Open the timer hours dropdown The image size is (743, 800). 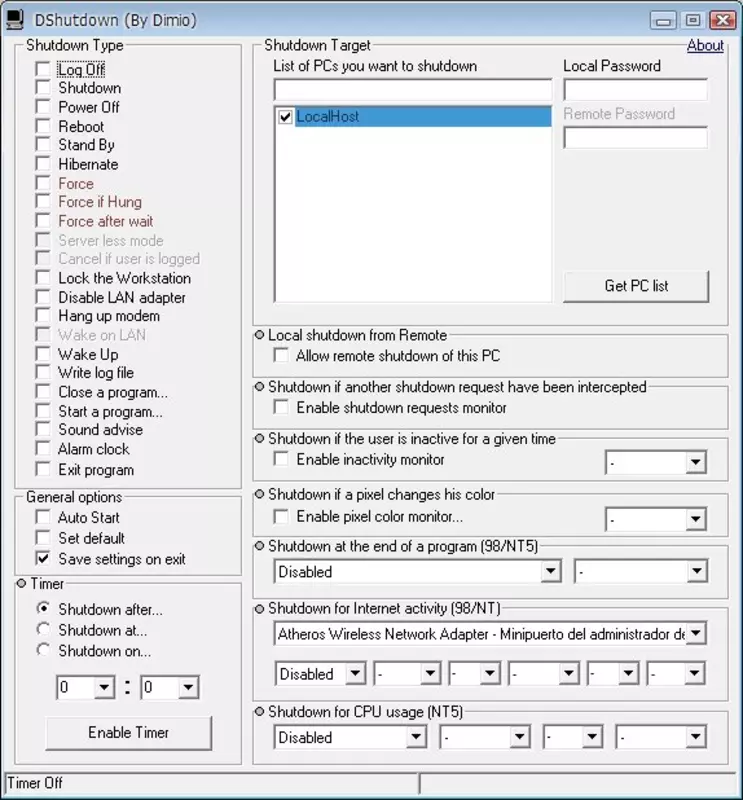(x=104, y=687)
